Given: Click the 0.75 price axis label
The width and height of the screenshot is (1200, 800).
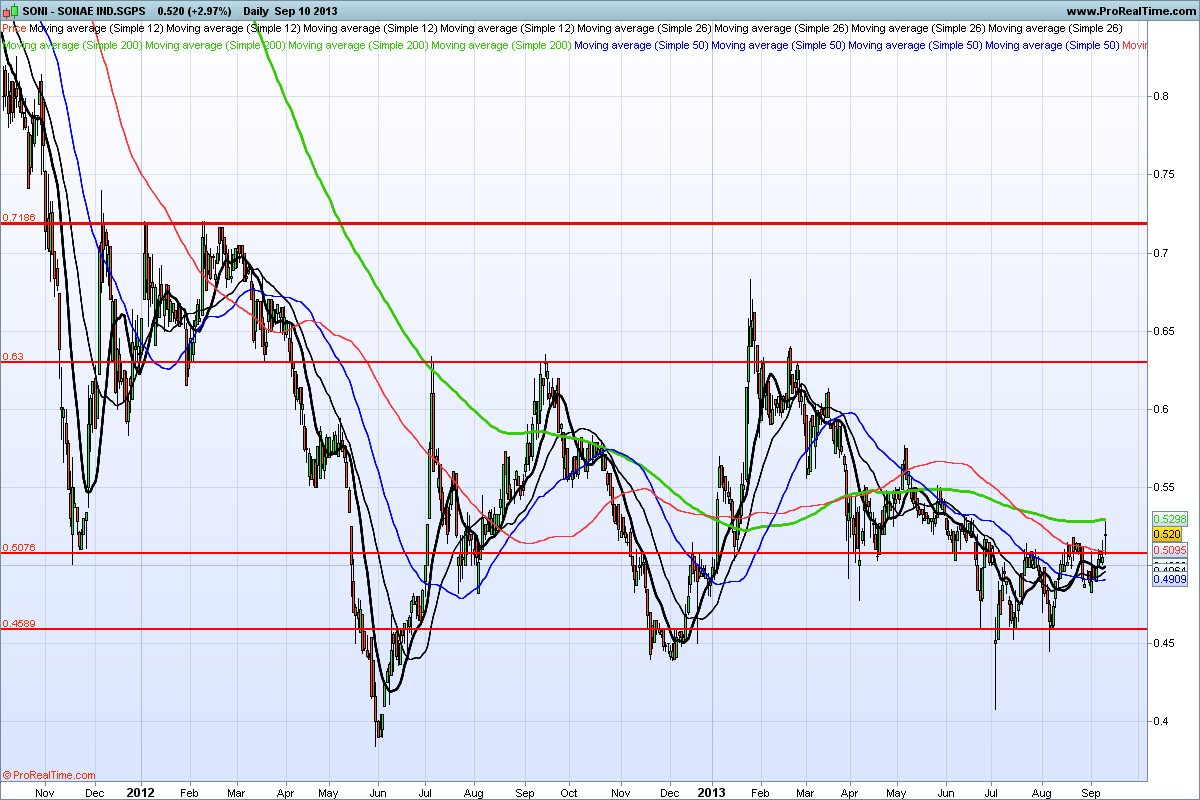Looking at the screenshot, I should (x=1164, y=175).
